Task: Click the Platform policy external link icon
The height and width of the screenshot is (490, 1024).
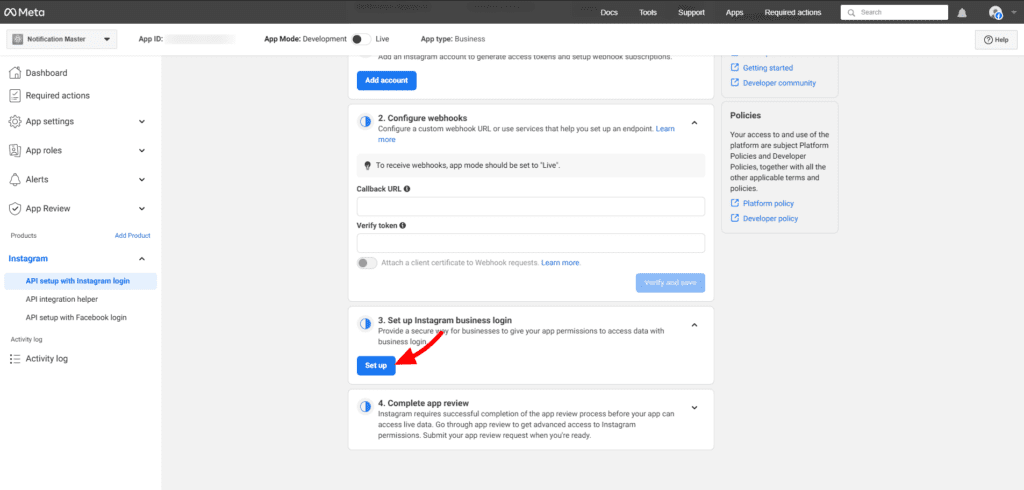Action: (735, 203)
